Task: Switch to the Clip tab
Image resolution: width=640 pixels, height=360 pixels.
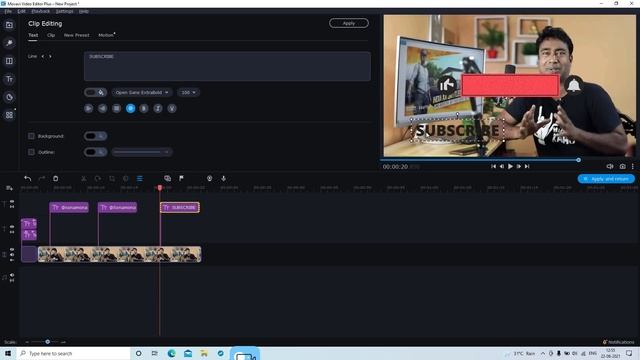Action: pyautogui.click(x=51, y=36)
